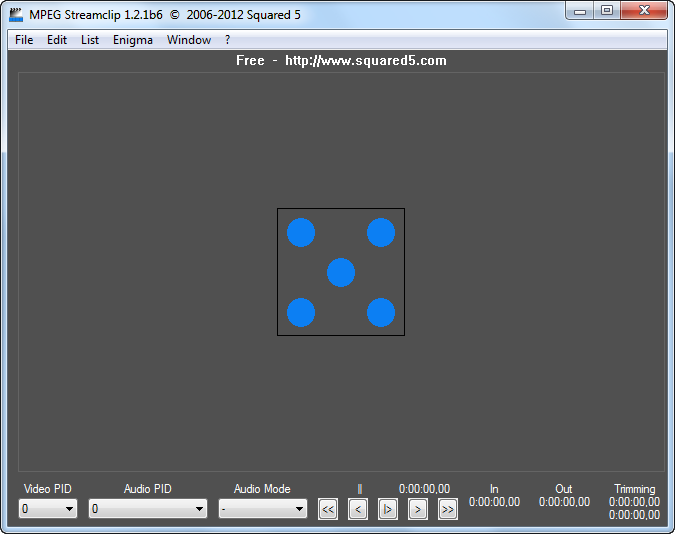Click the MPEG Streamclip title bar app icon
This screenshot has width=675, height=534.
[x=16, y=15]
